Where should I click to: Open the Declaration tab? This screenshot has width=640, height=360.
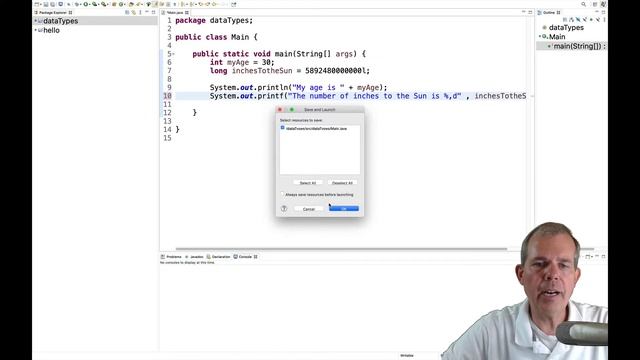click(x=218, y=257)
